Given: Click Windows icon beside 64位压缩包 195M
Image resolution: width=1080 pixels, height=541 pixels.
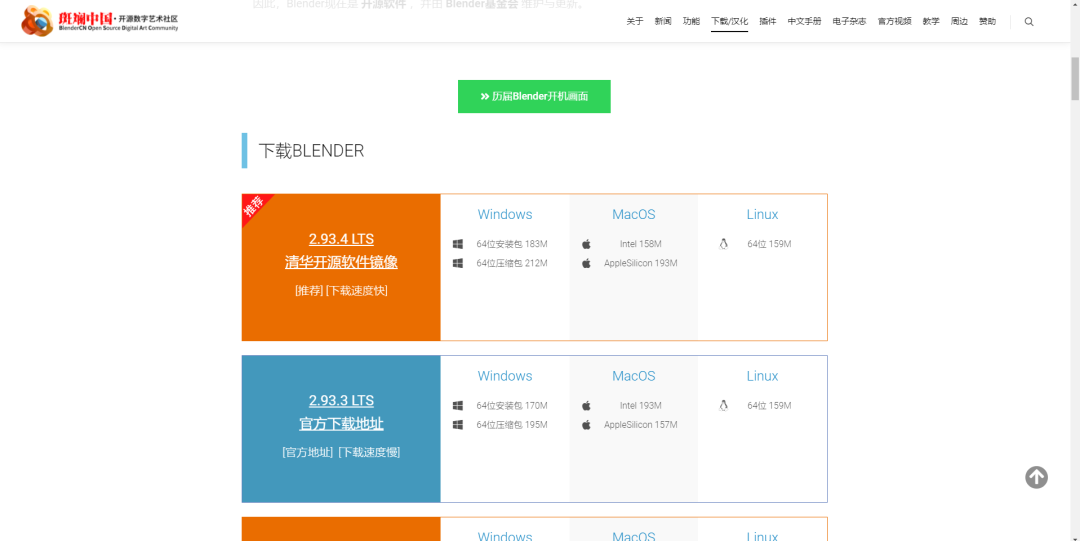Looking at the screenshot, I should (458, 425).
